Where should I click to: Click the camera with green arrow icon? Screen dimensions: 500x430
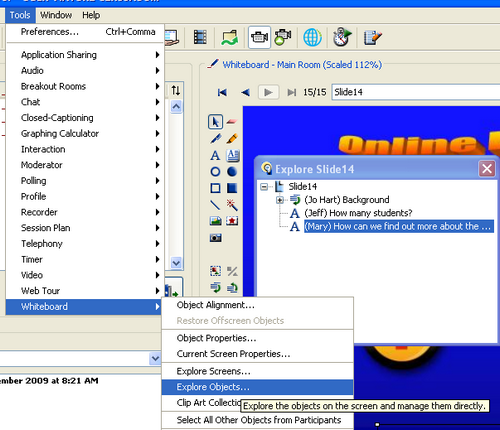(283, 37)
